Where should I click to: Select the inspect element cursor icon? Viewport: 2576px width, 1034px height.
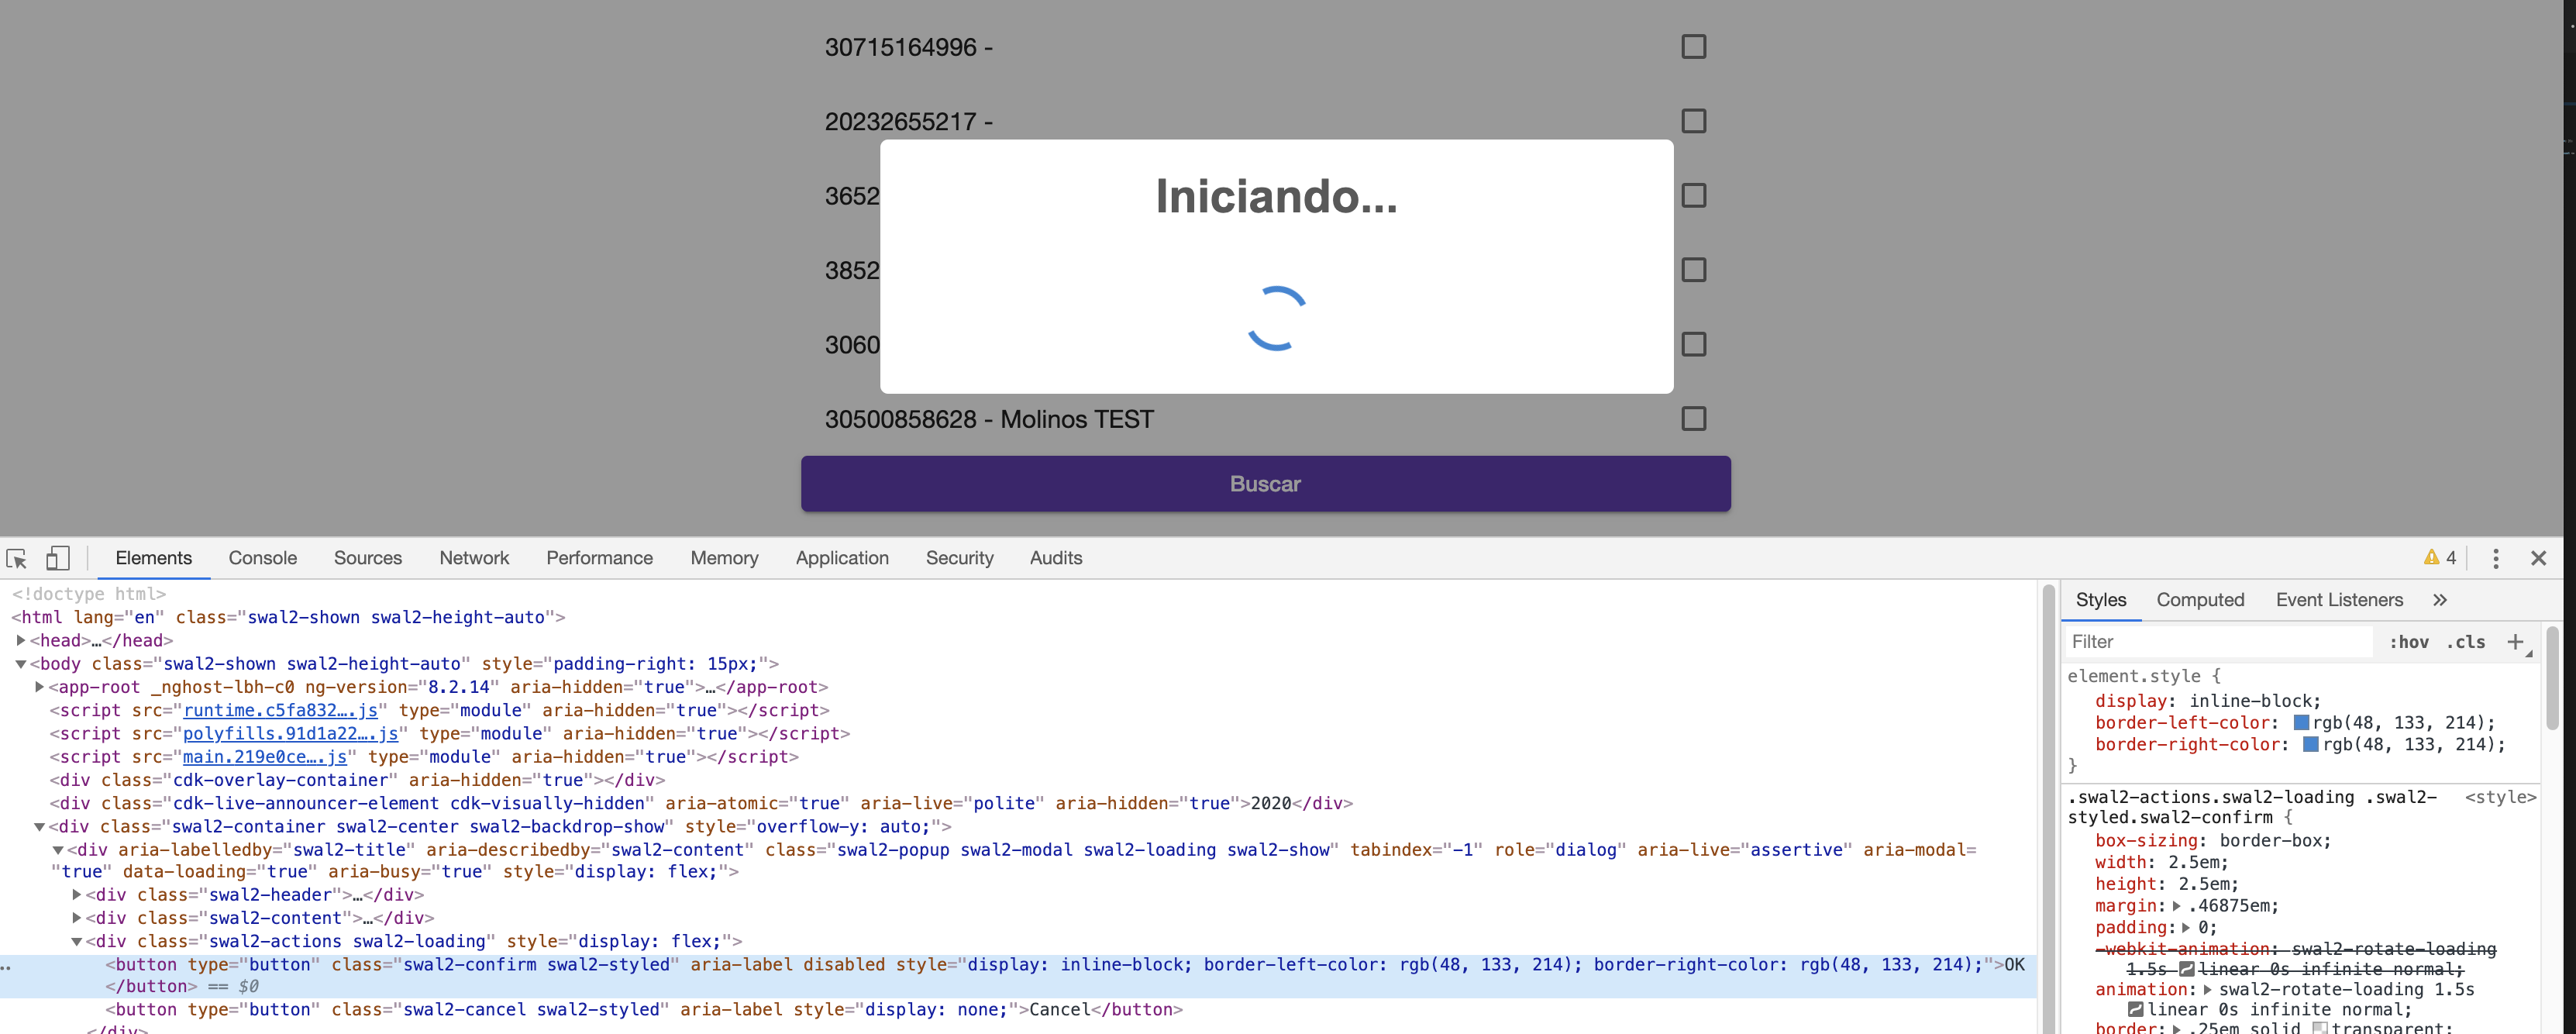pos(16,558)
